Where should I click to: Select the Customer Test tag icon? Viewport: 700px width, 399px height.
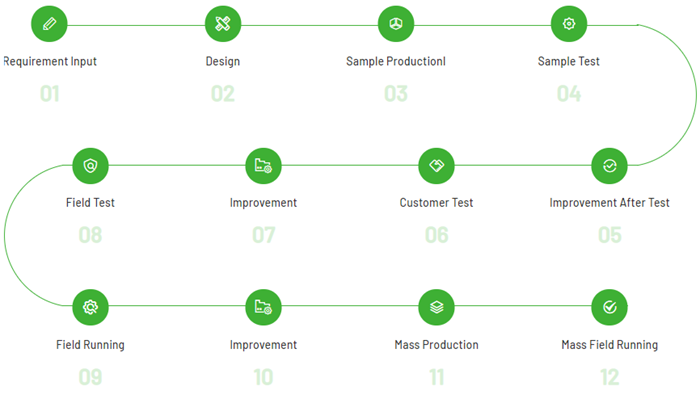[437, 166]
